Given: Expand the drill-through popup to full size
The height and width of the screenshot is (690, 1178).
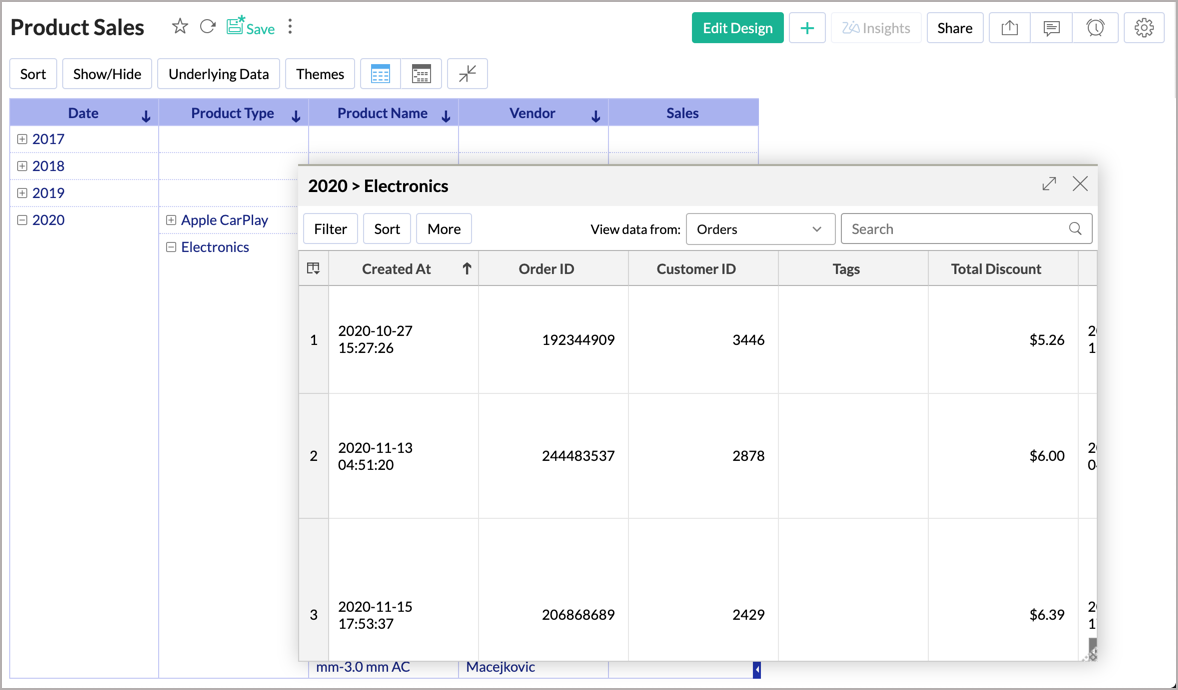Looking at the screenshot, I should [x=1049, y=184].
